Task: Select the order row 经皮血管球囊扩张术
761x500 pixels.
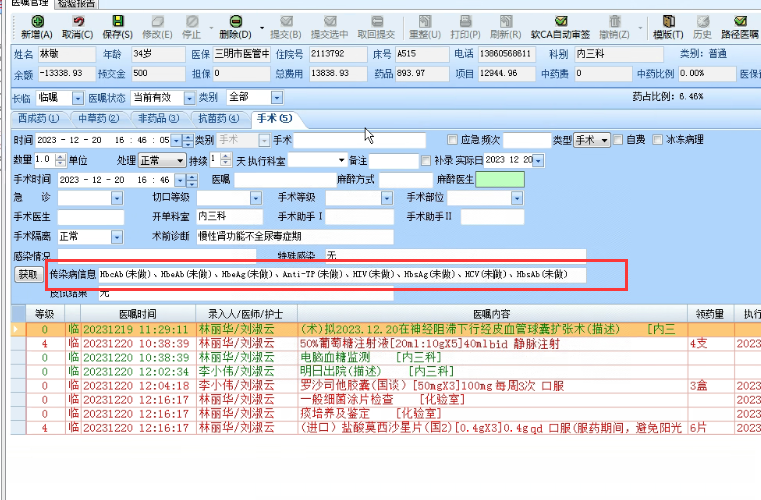Action: click(386, 330)
